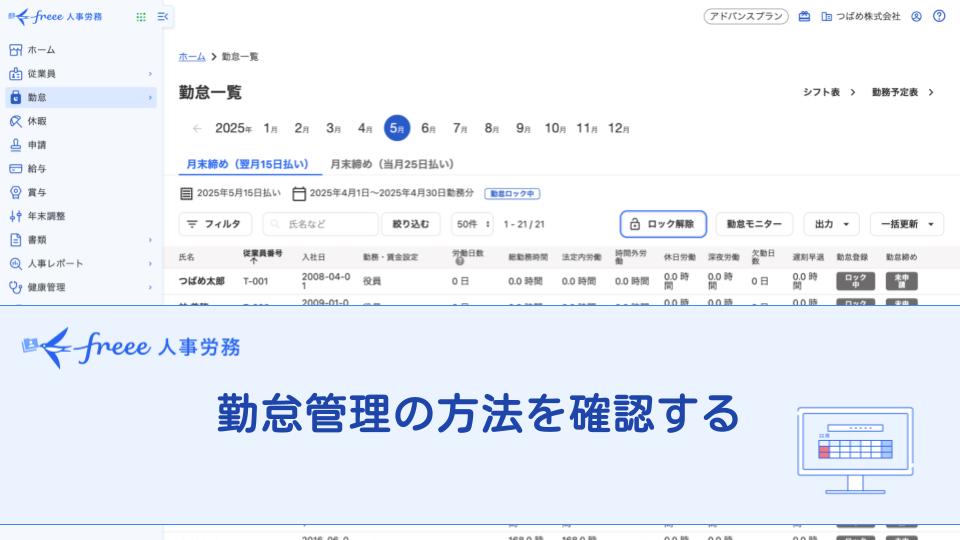This screenshot has width=960, height=540.
Task: Focus the 氏名など search field
Action: pos(320,224)
